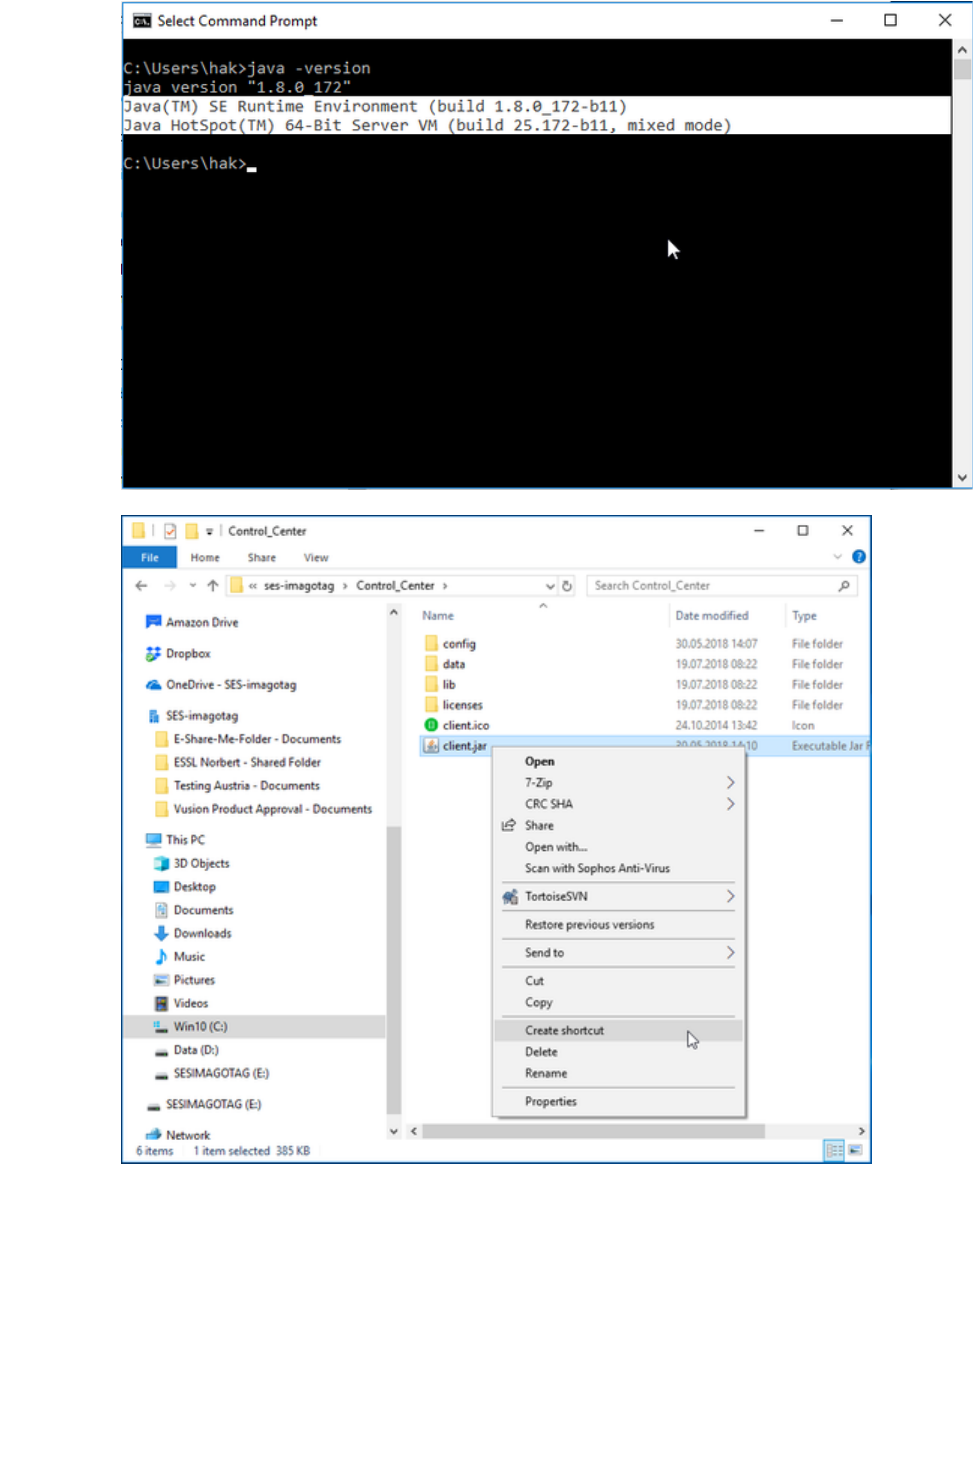Choose Cut in context menu
This screenshot has height=1466, width=973.
click(x=619, y=981)
